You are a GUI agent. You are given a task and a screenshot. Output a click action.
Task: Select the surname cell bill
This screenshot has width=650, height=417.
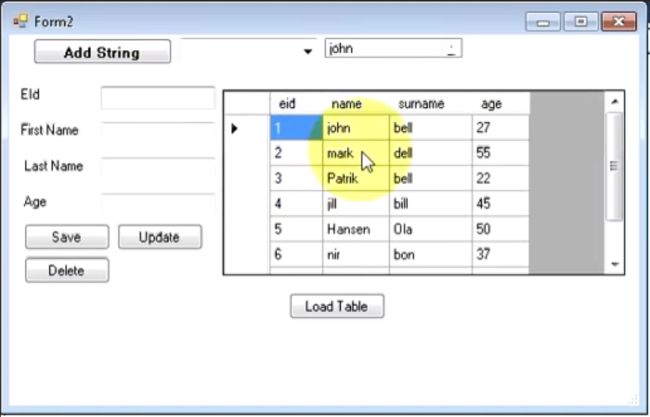click(430, 204)
